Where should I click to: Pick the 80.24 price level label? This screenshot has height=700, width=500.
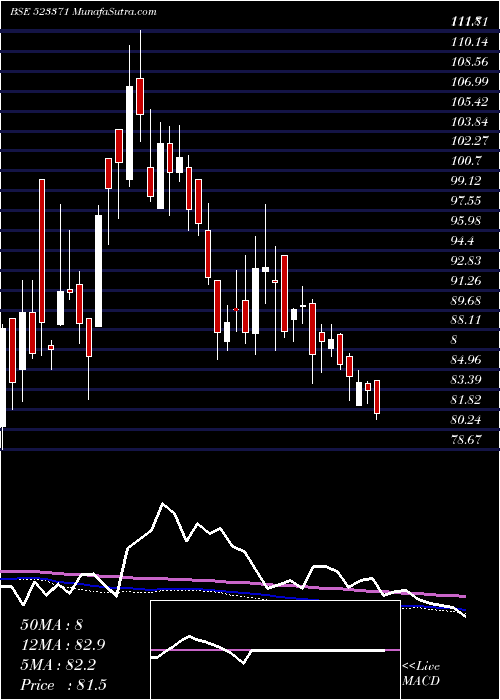[x=466, y=420]
